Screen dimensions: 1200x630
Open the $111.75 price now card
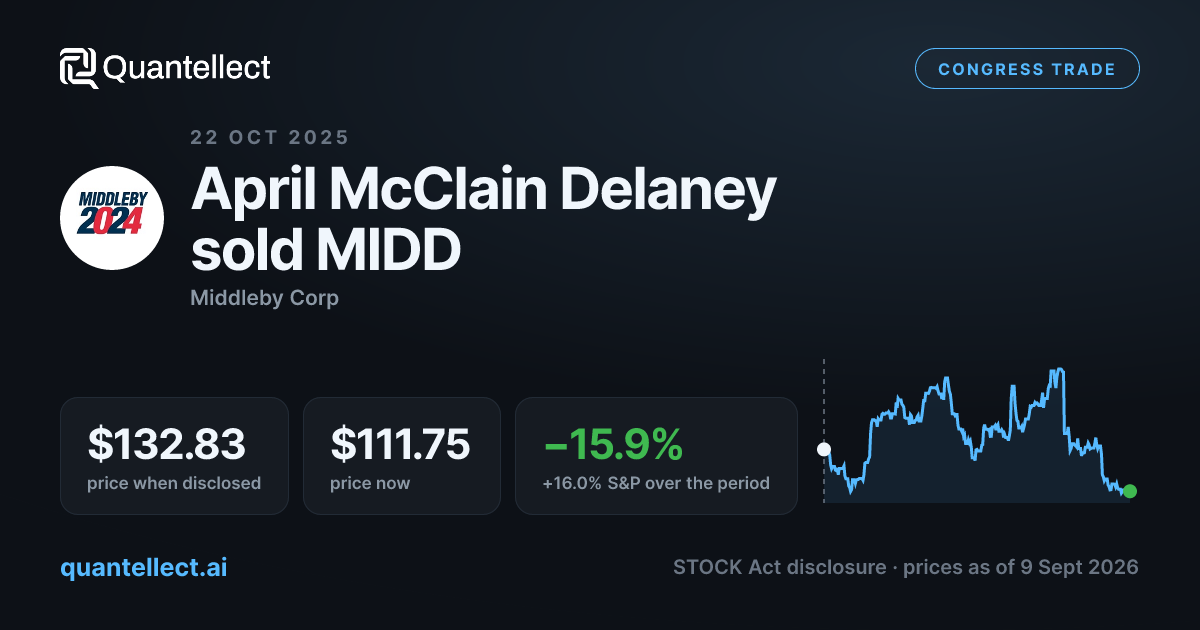pyautogui.click(x=402, y=456)
